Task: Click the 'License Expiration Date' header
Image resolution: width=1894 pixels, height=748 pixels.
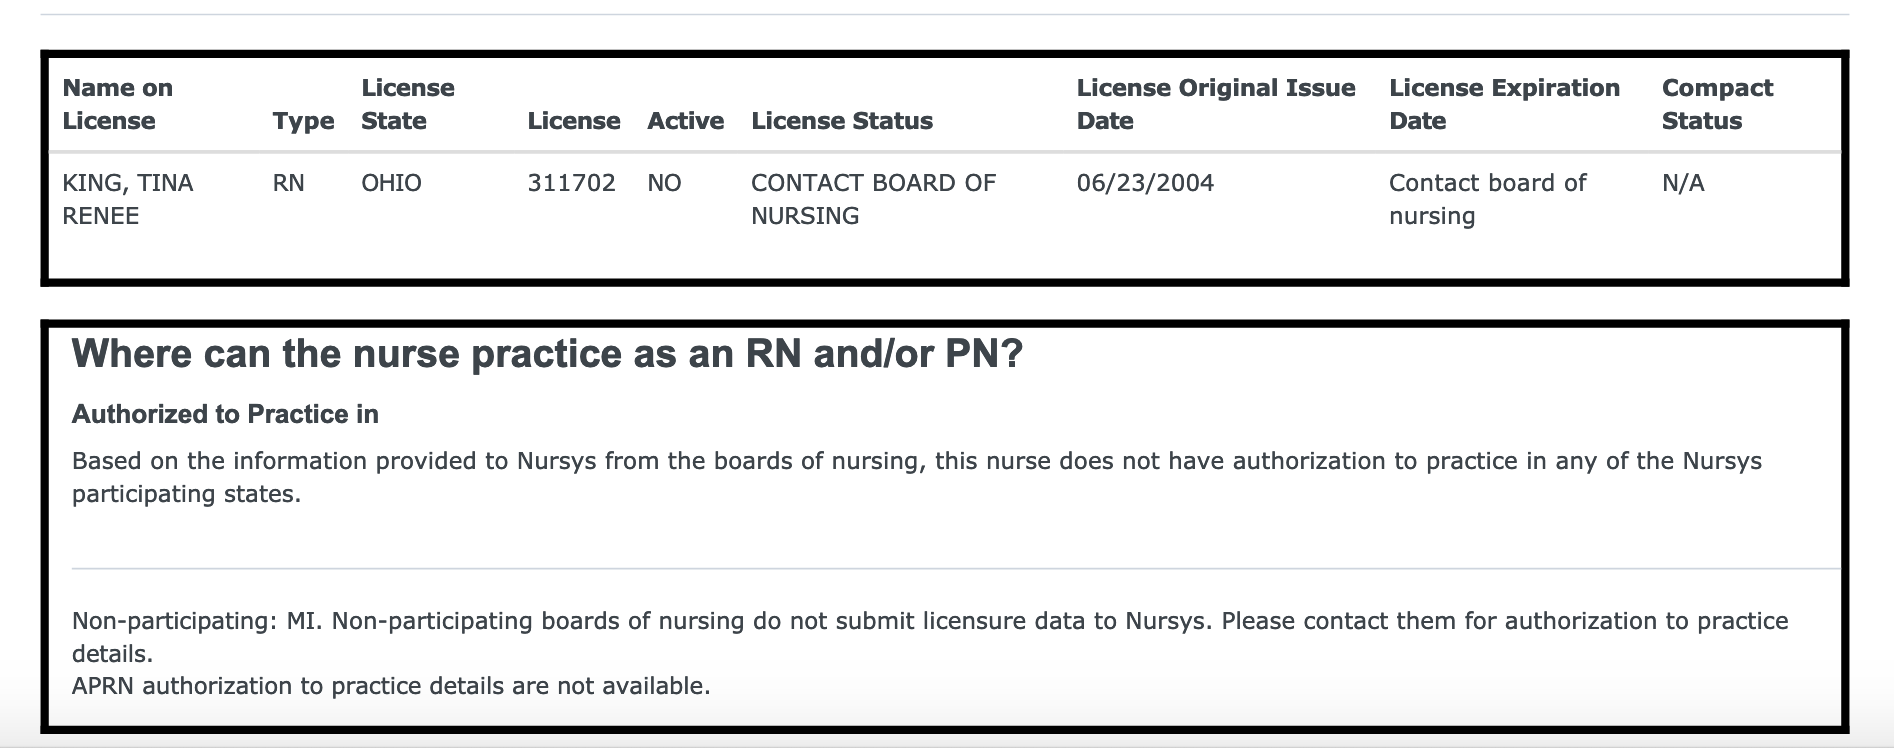Action: (1503, 104)
